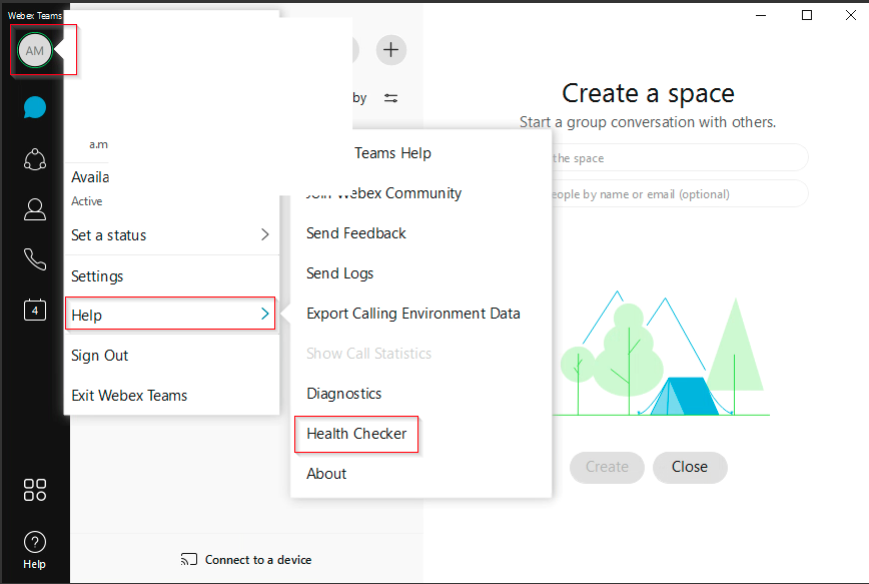Click the AM profile avatar
This screenshot has width=869, height=584.
(x=35, y=50)
